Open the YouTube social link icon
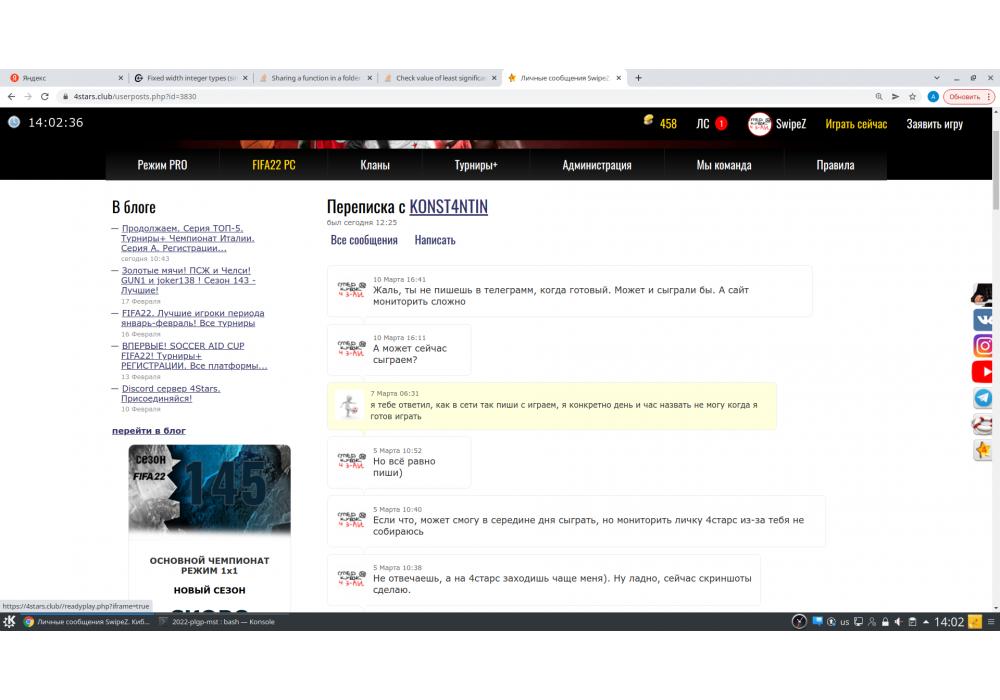Image resolution: width=1000 pixels, height=700 pixels. point(984,372)
